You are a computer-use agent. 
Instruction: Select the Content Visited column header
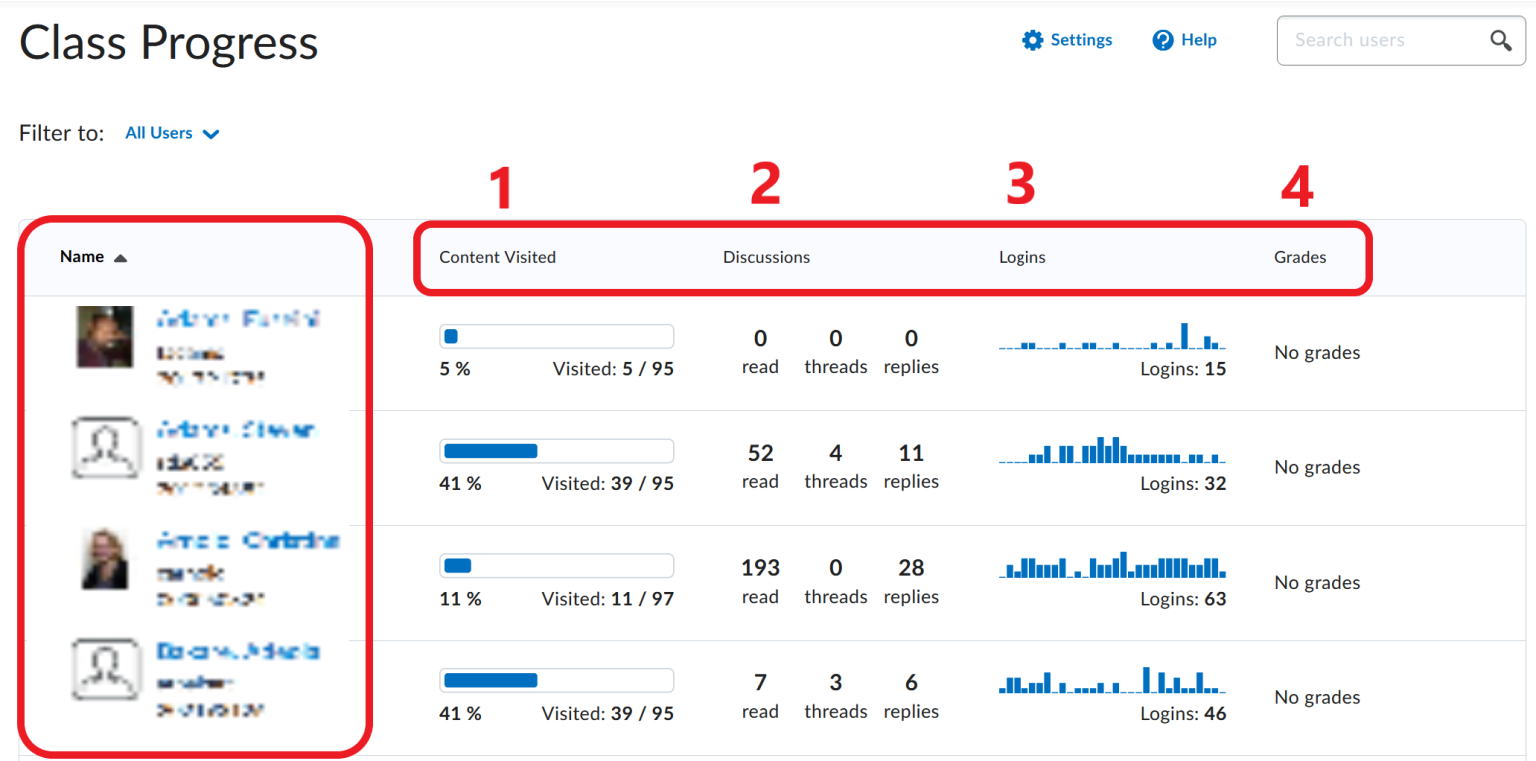pyautogui.click(x=497, y=257)
